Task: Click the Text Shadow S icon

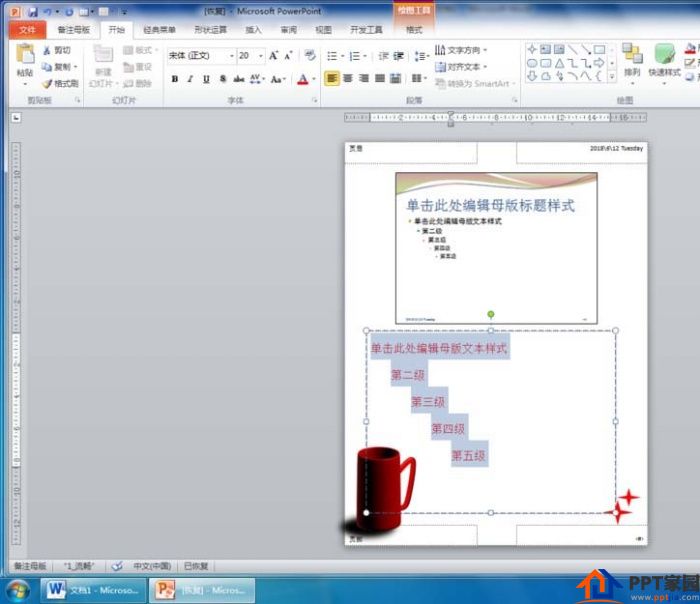Action: [x=222, y=79]
